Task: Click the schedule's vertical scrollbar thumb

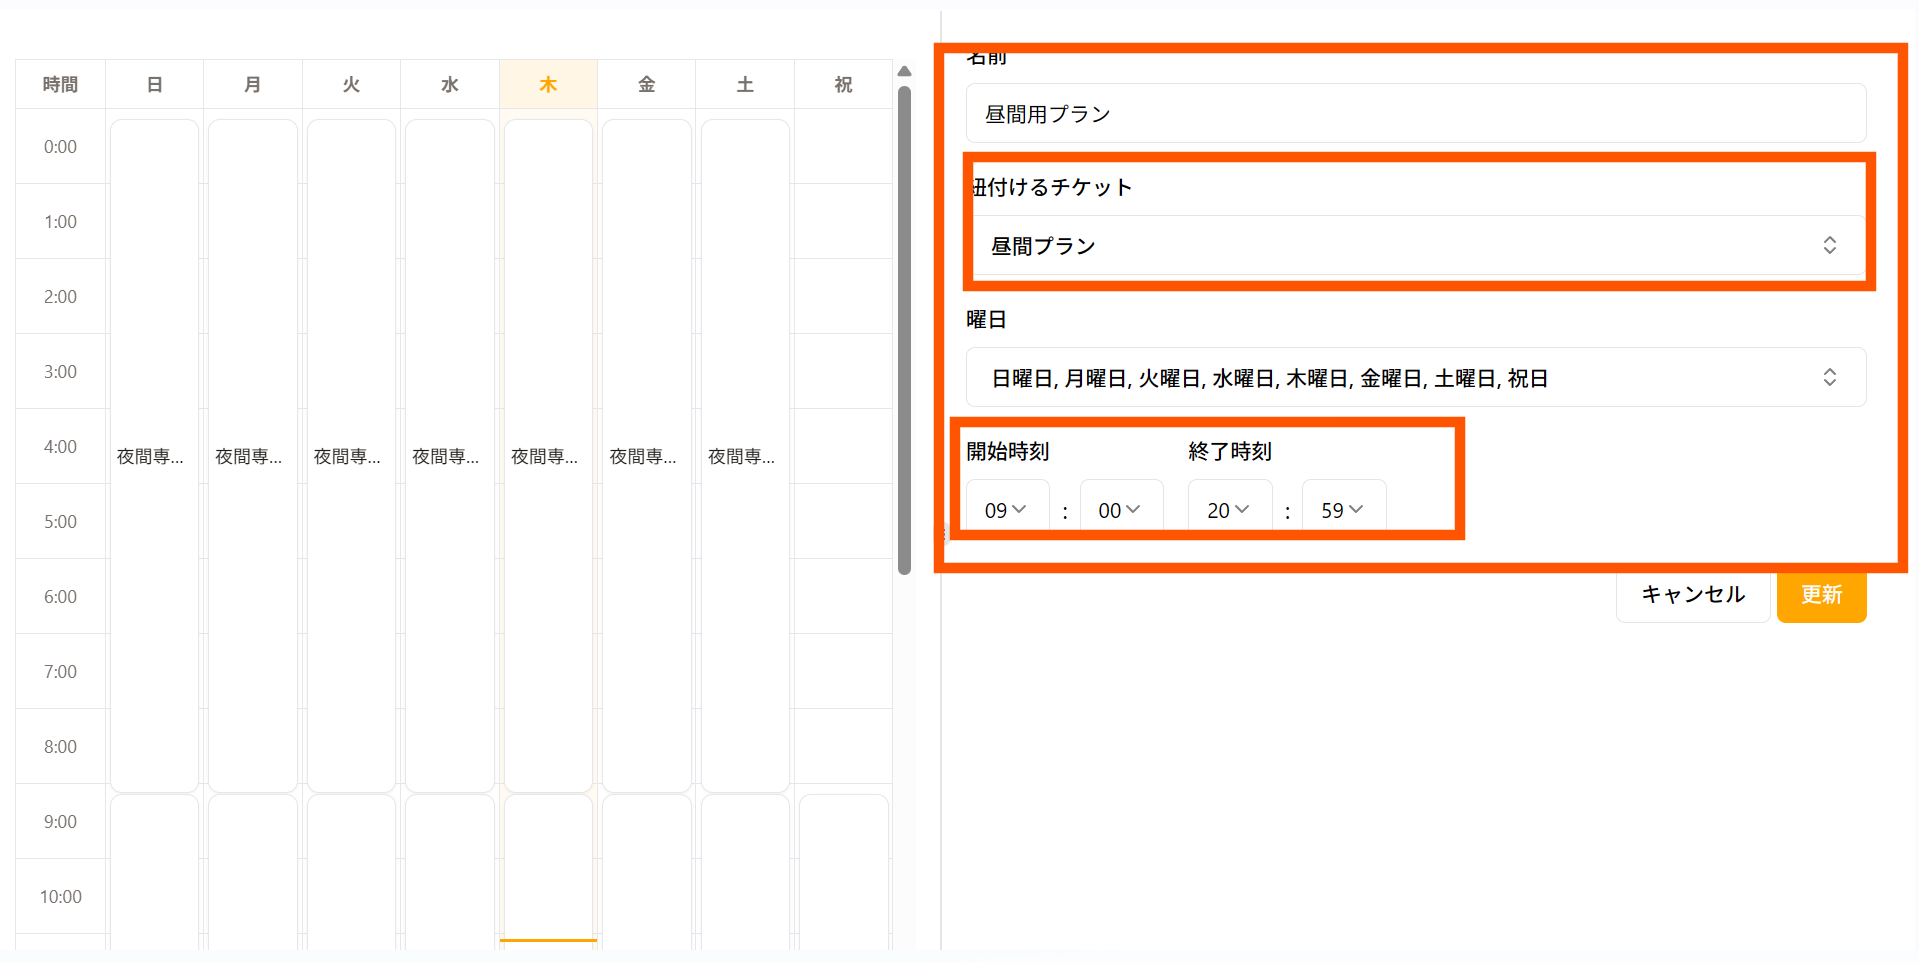Action: [x=904, y=330]
